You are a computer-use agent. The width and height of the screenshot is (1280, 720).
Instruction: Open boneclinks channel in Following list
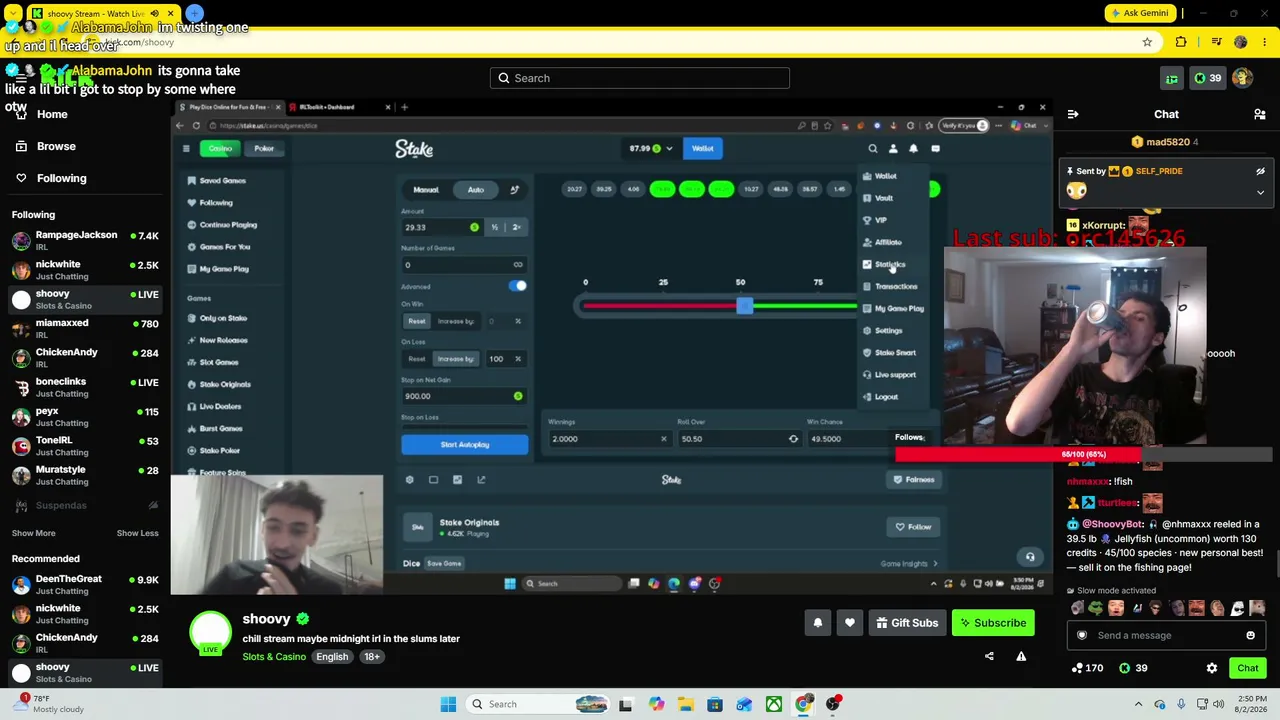(85, 387)
